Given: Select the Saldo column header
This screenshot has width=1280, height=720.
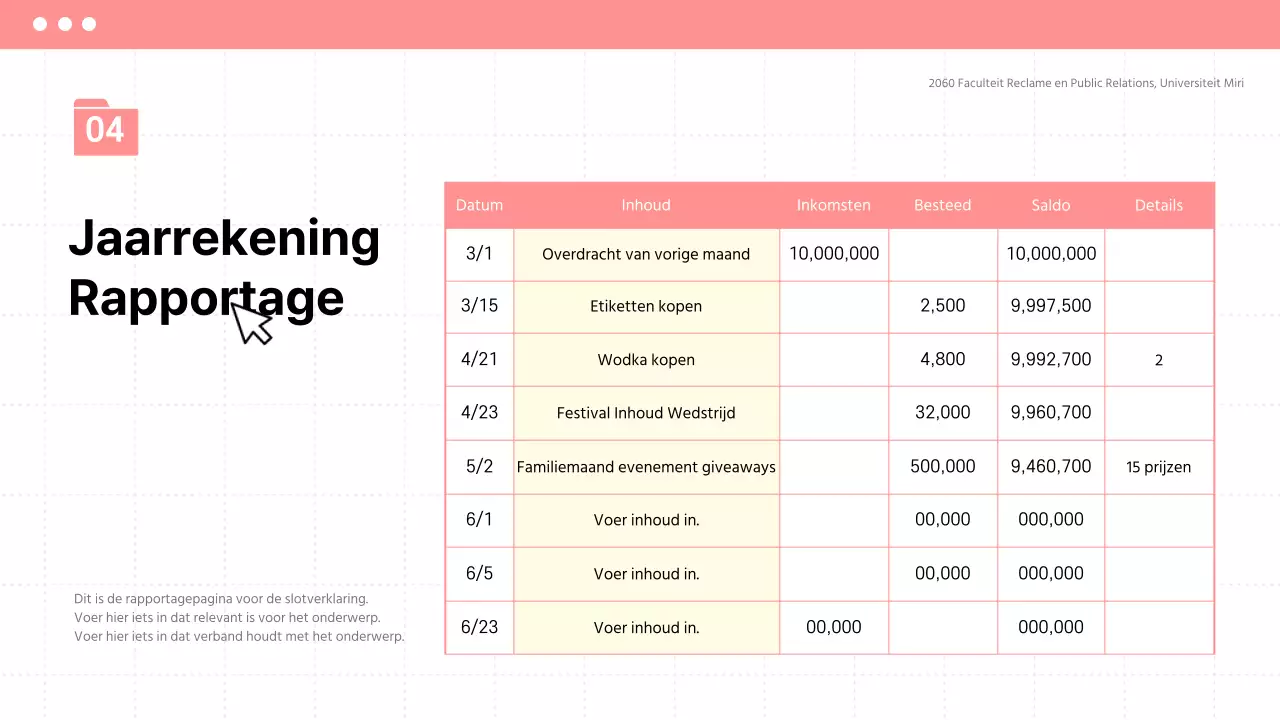Looking at the screenshot, I should pyautogui.click(x=1050, y=205).
